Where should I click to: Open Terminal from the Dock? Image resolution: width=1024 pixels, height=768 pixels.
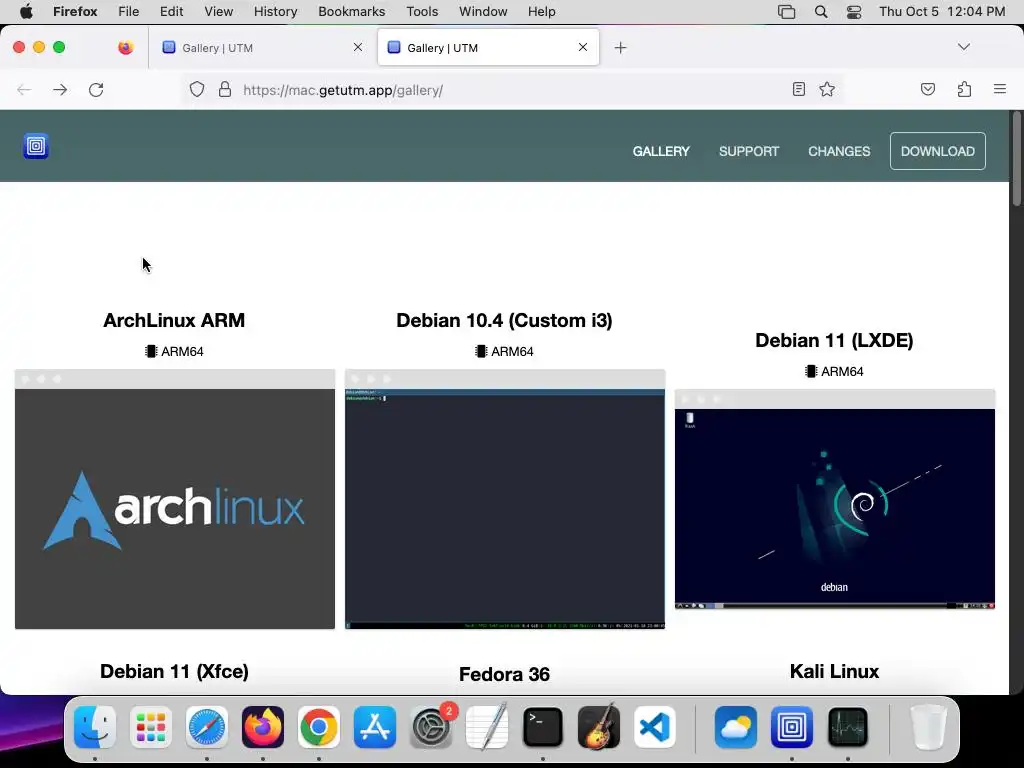click(543, 727)
